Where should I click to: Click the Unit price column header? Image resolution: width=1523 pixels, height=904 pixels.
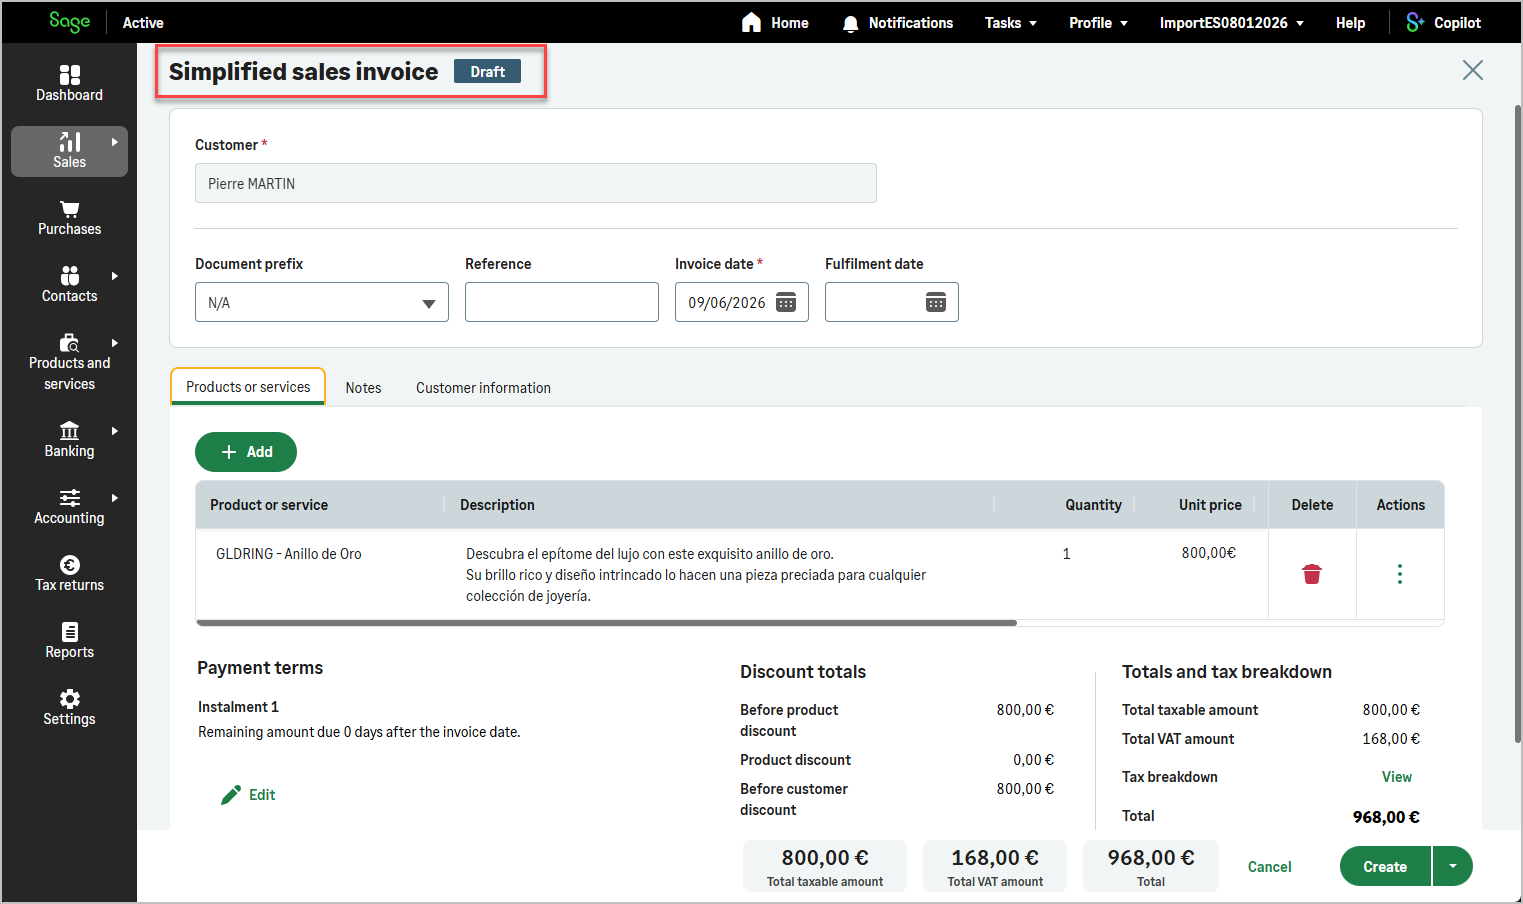1210,505
